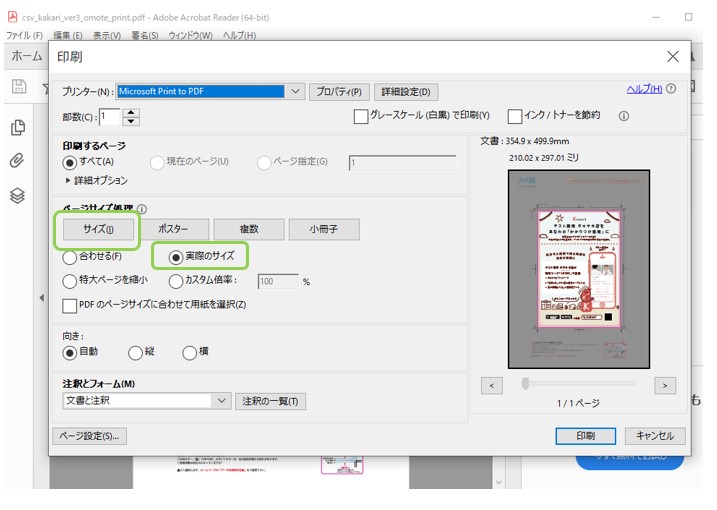Open the attachments paperclip sidebar icon

(17, 161)
